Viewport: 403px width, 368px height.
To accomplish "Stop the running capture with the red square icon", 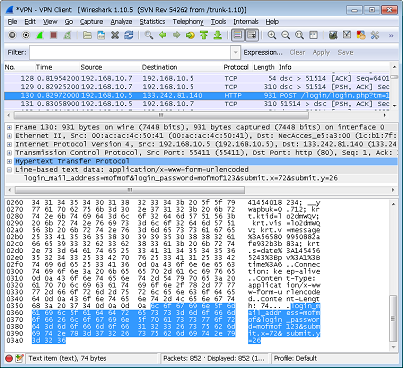I will coord(53,35).
